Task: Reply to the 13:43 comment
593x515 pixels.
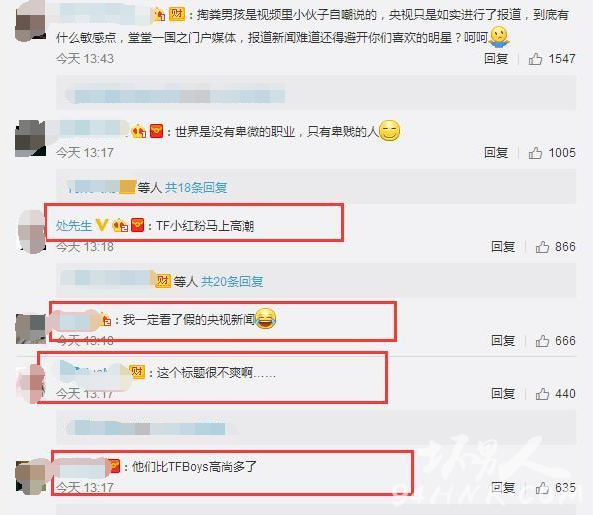Action: coord(496,59)
